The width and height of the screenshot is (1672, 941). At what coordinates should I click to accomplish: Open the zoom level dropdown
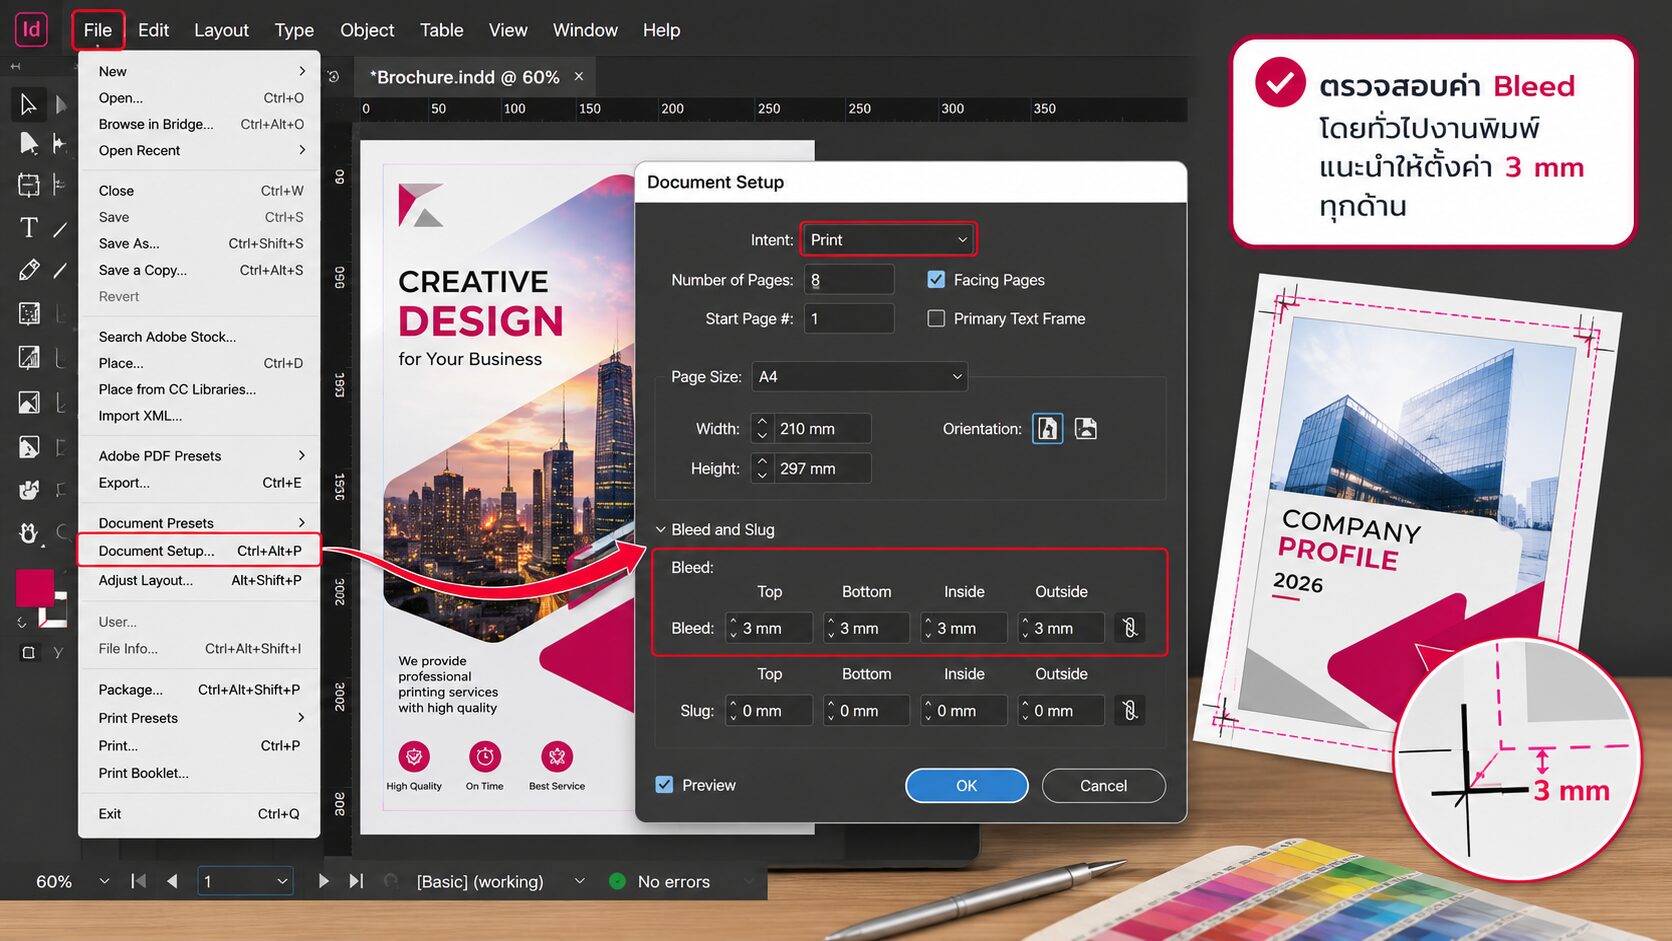pyautogui.click(x=104, y=881)
